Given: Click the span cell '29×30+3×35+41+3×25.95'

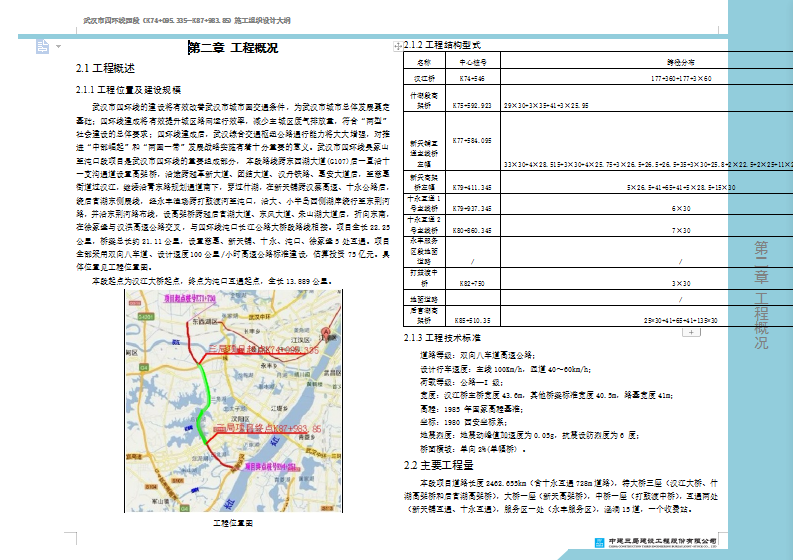Looking at the screenshot, I should [x=546, y=105].
